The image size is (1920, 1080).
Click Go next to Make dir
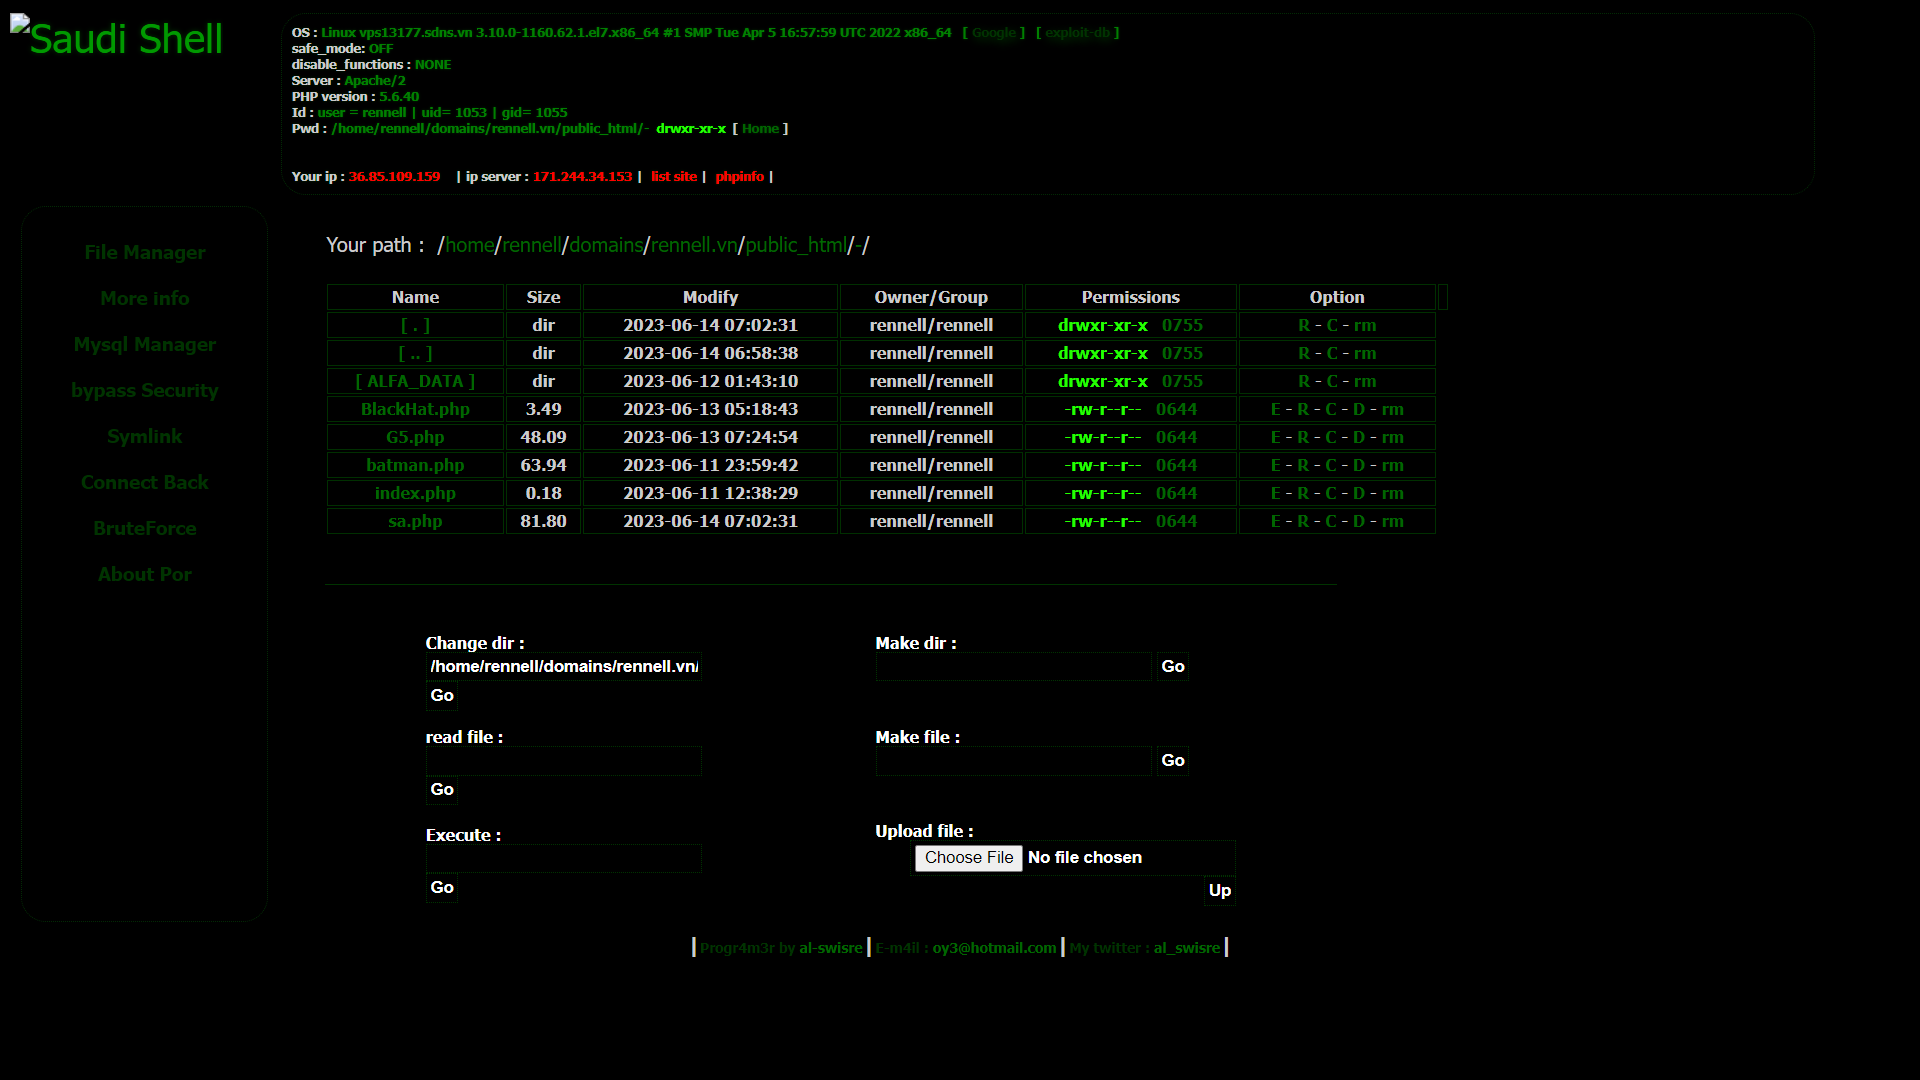click(1173, 667)
